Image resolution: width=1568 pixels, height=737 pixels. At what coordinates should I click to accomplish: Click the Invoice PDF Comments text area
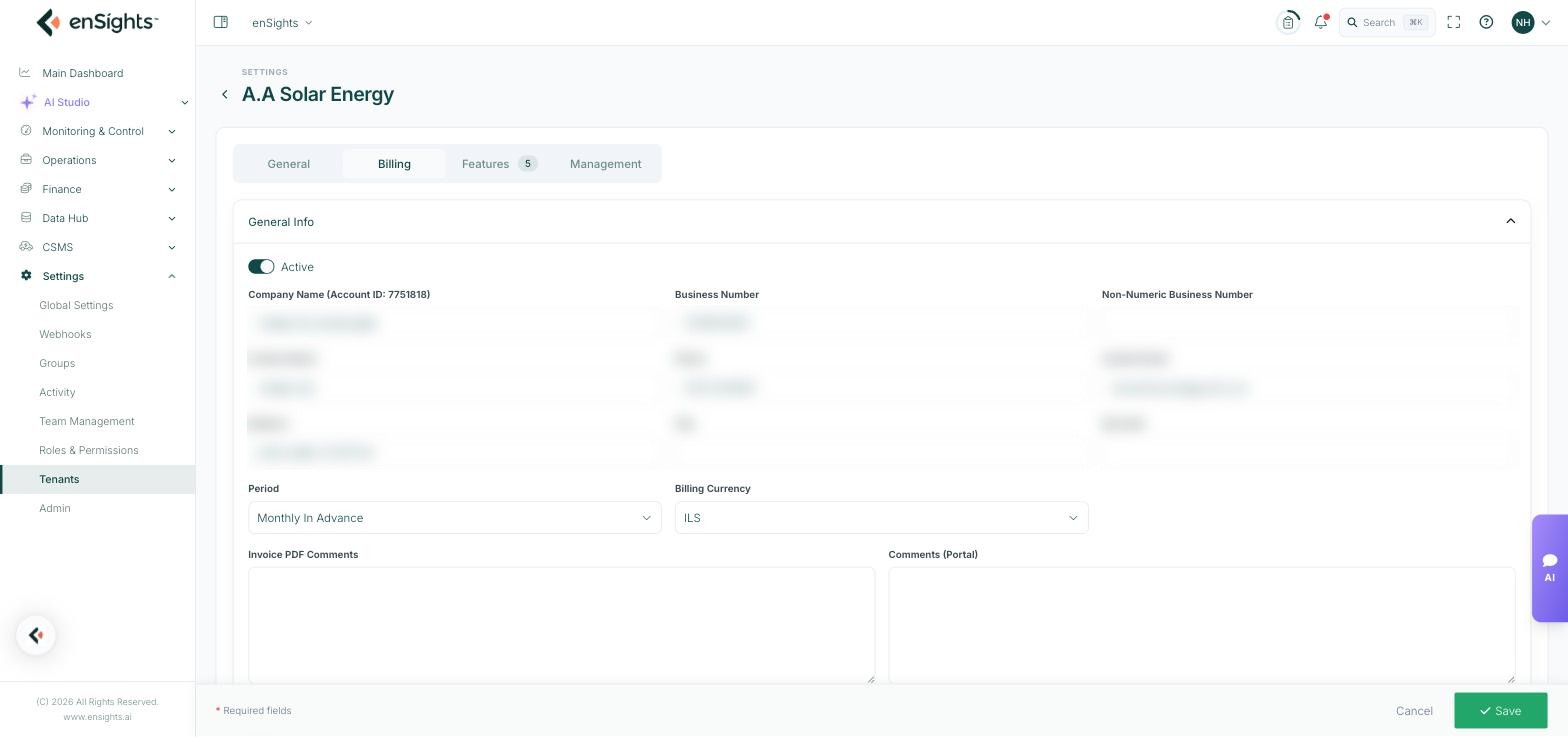[562, 626]
